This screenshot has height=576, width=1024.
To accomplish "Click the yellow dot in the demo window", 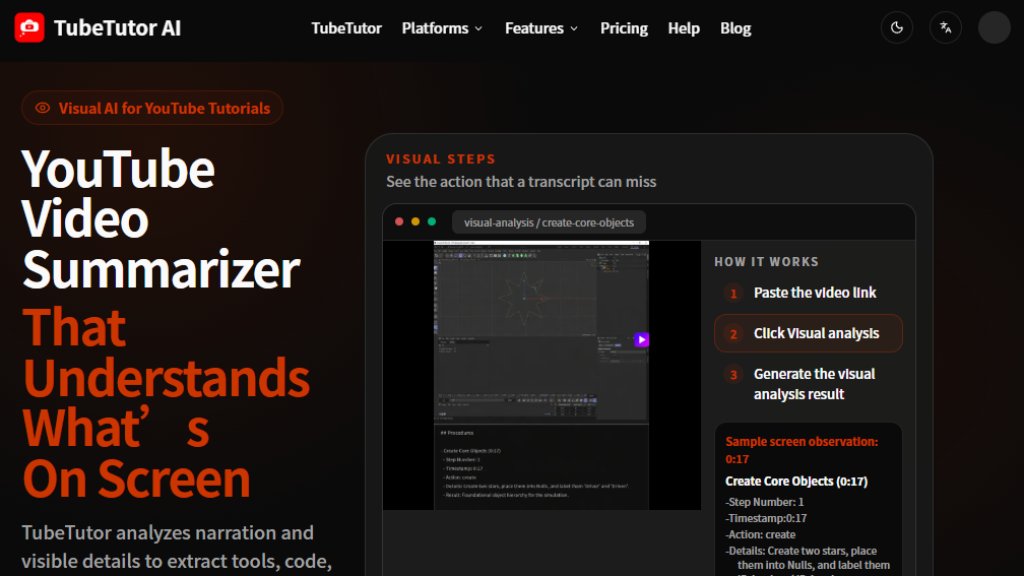I will (x=415, y=221).
